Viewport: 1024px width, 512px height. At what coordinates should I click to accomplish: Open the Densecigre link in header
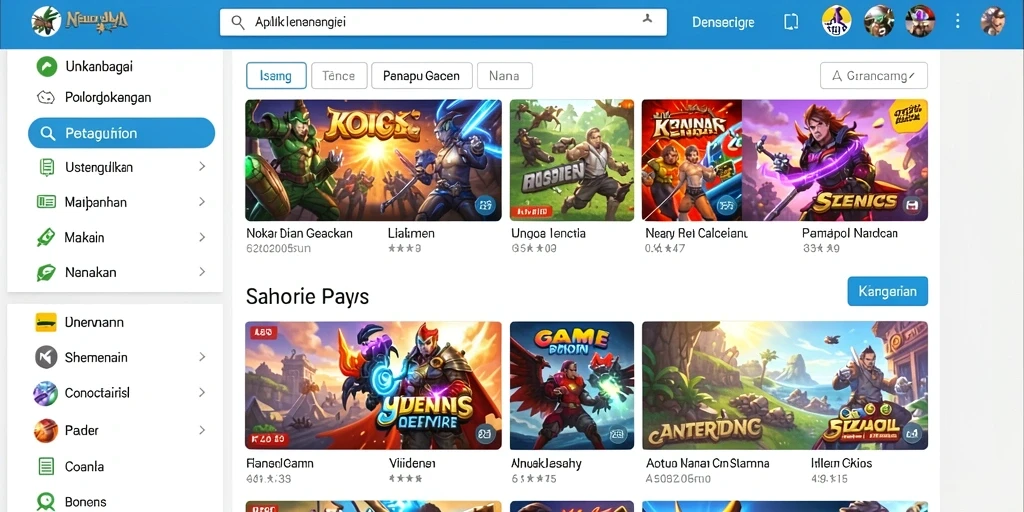[x=723, y=22]
